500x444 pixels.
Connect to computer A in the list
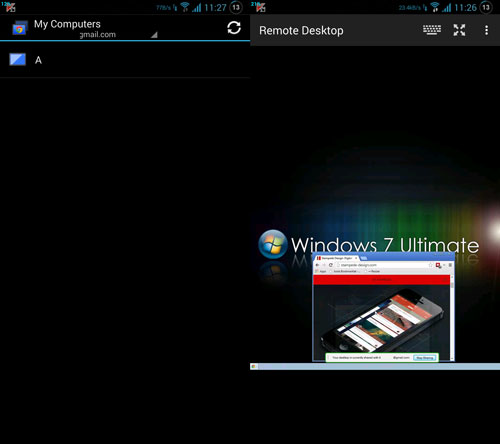tap(125, 60)
